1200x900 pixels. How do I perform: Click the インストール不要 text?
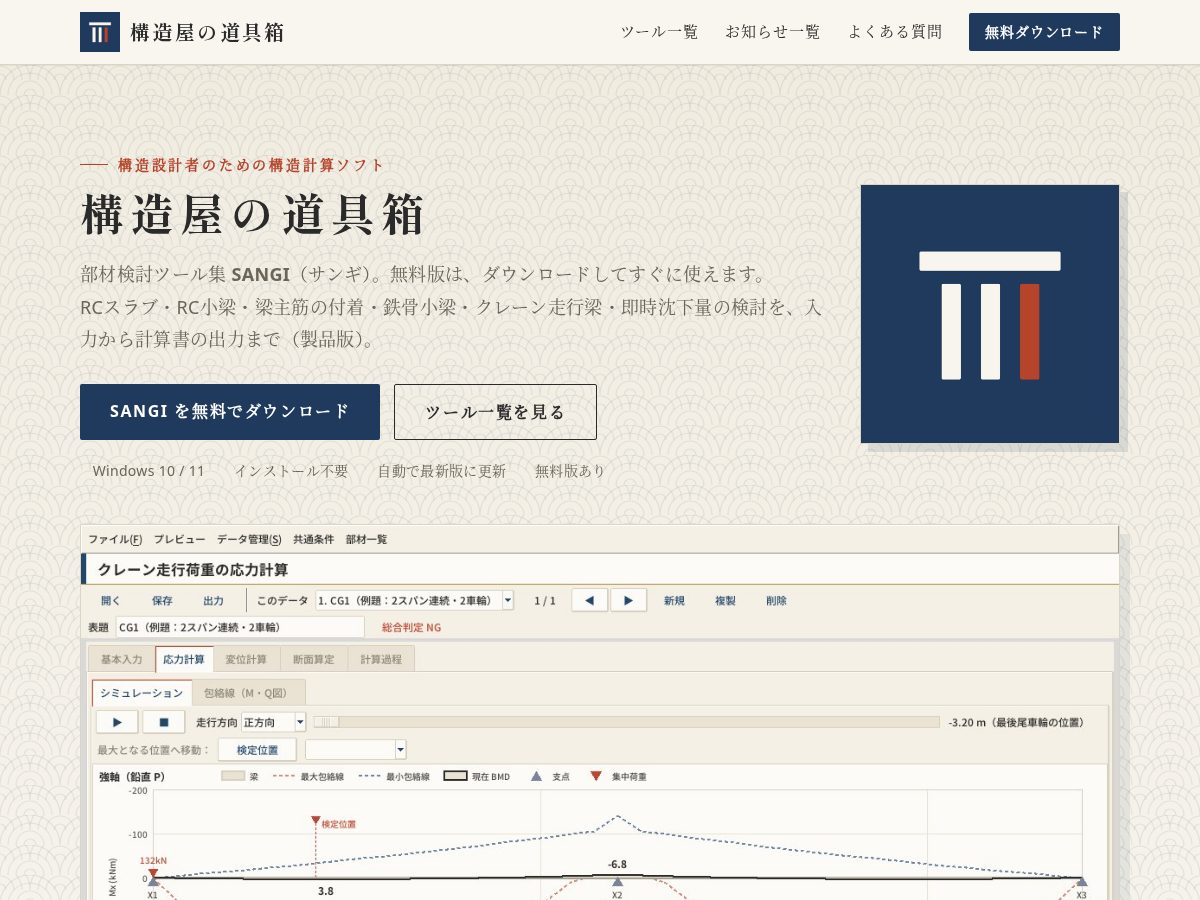tap(291, 471)
